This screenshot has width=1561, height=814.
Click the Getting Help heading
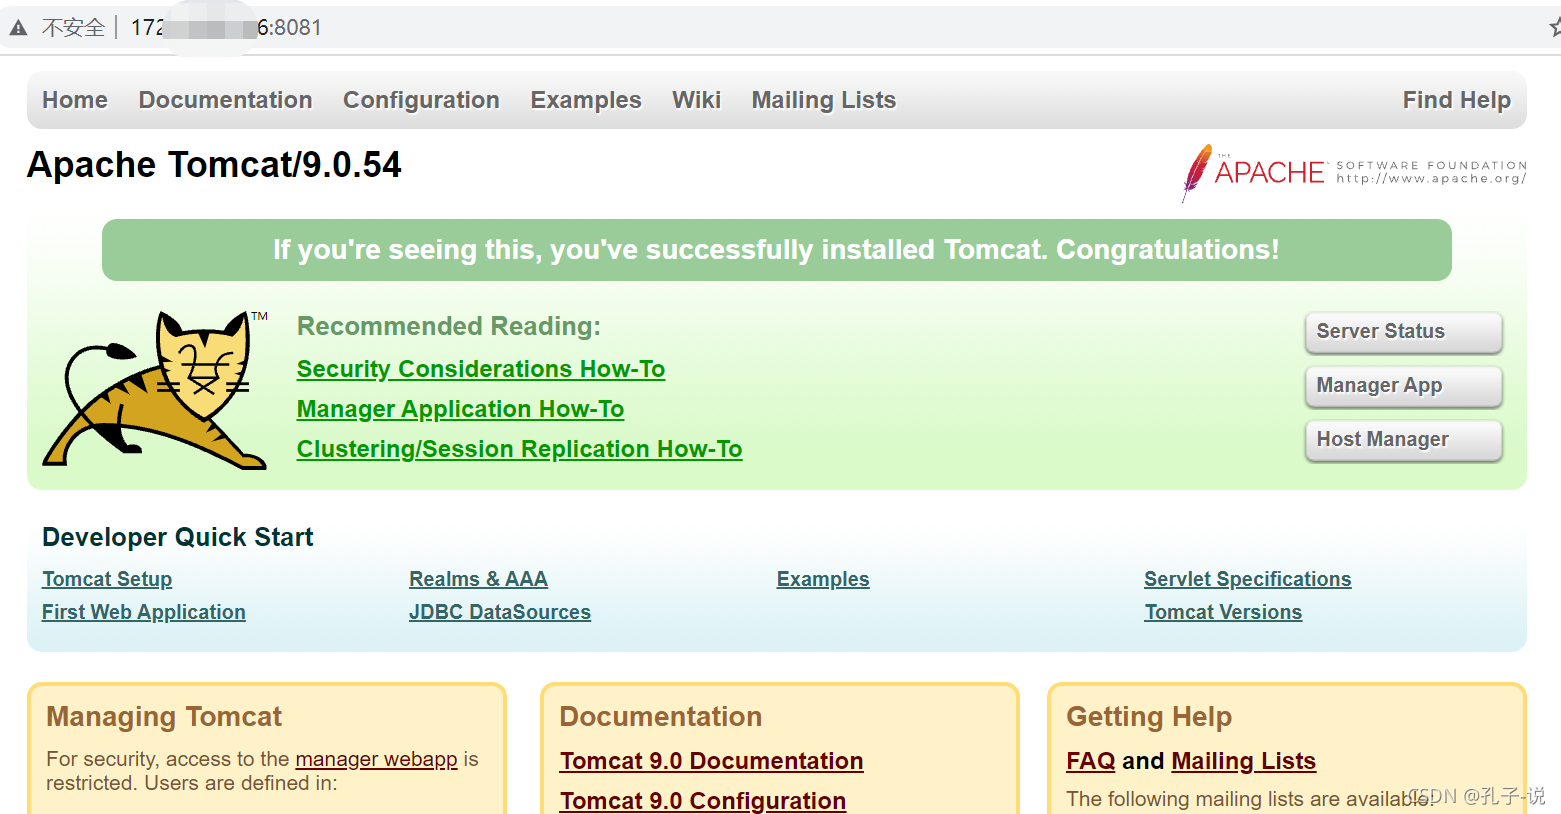pyautogui.click(x=1149, y=717)
